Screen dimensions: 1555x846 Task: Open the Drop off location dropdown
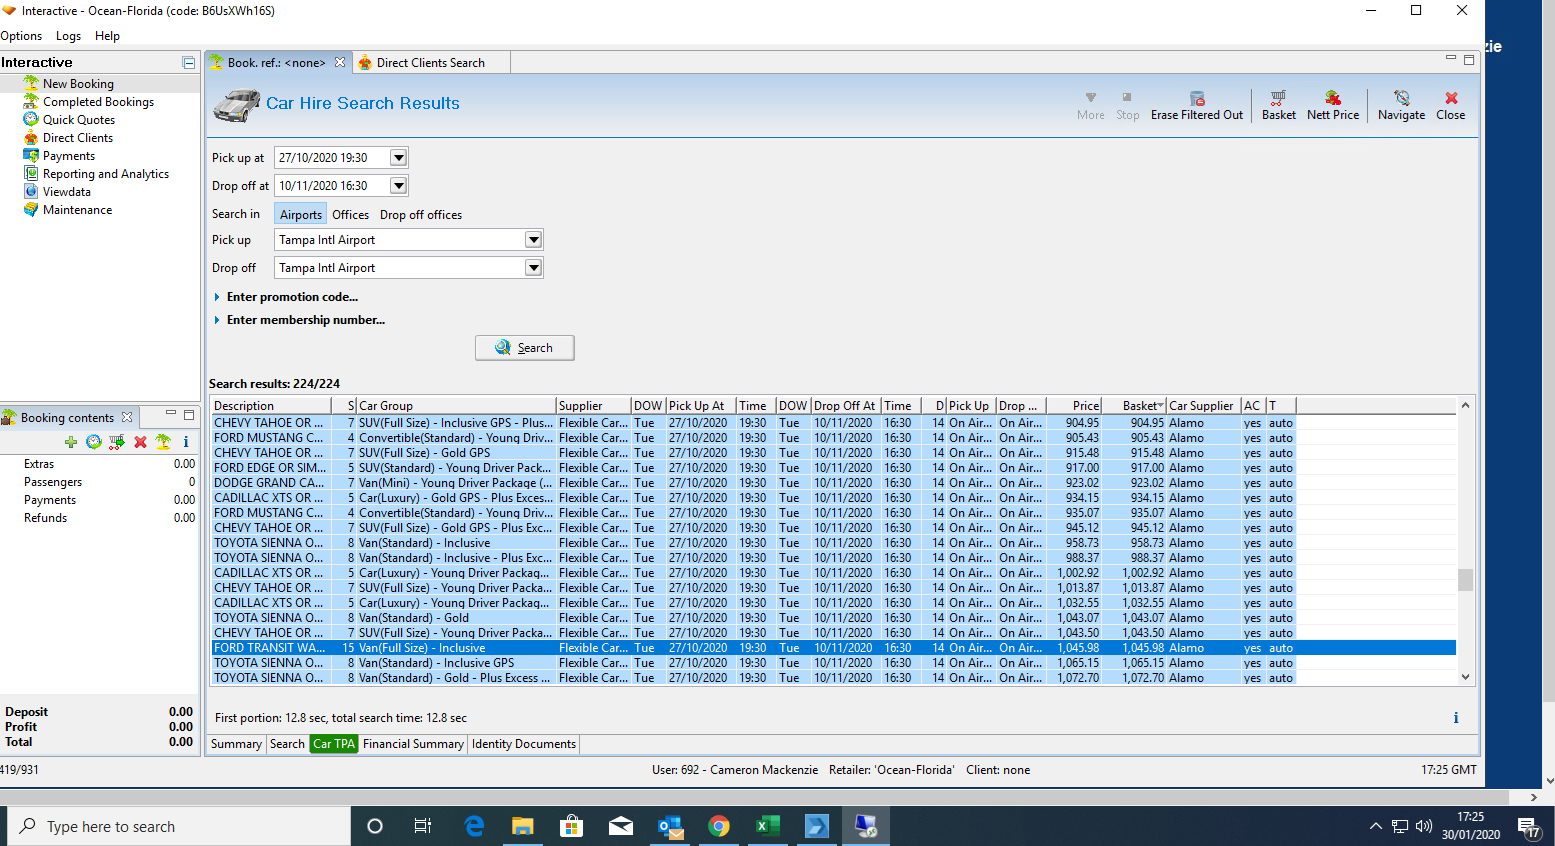tap(533, 268)
